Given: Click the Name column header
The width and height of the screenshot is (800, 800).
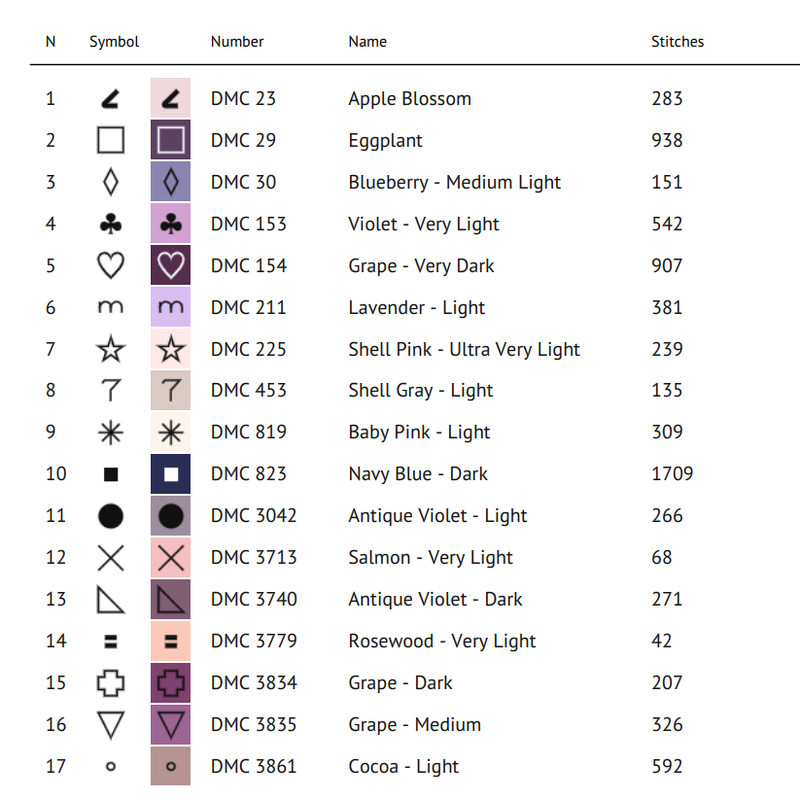Looking at the screenshot, I should point(367,42).
